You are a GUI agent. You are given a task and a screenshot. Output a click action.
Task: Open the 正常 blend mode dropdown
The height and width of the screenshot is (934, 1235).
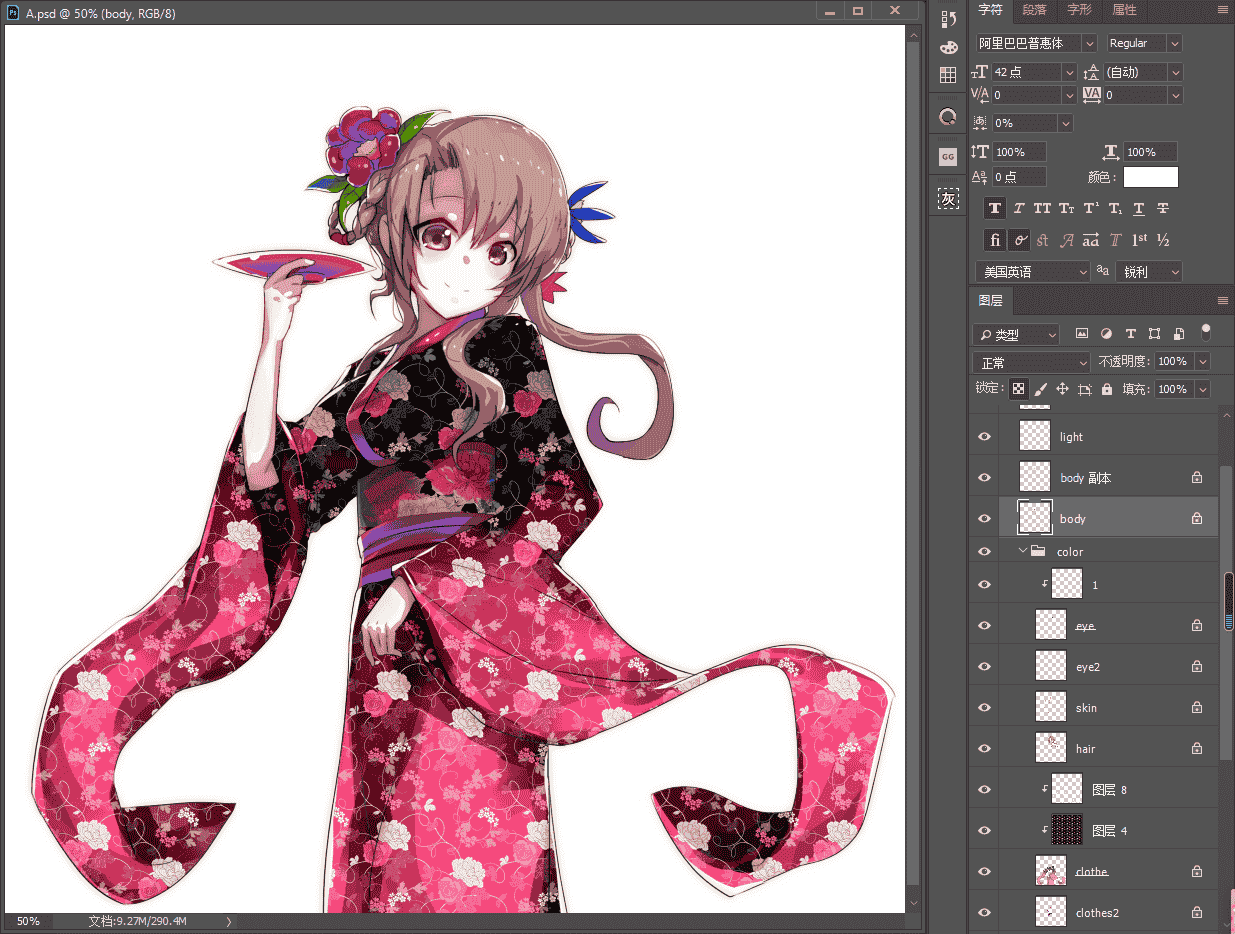point(1031,362)
